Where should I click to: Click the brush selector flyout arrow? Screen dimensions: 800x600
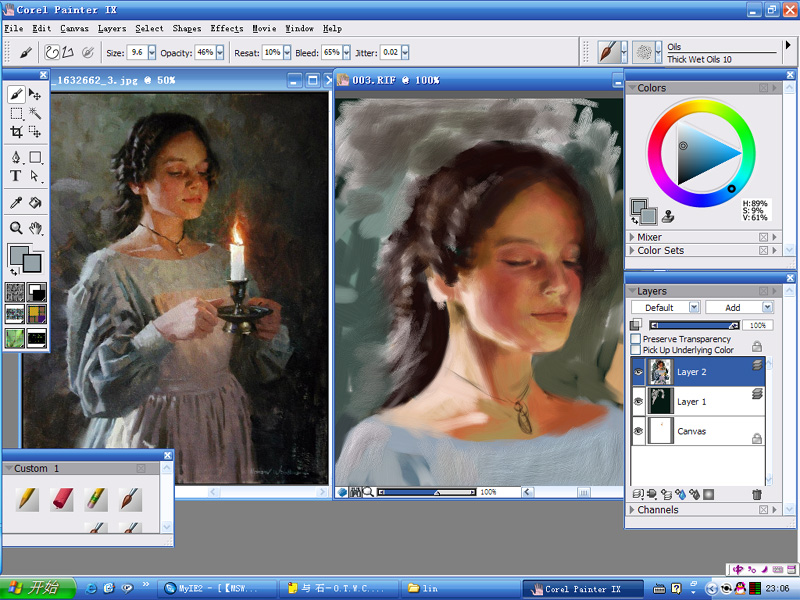pyautogui.click(x=788, y=45)
